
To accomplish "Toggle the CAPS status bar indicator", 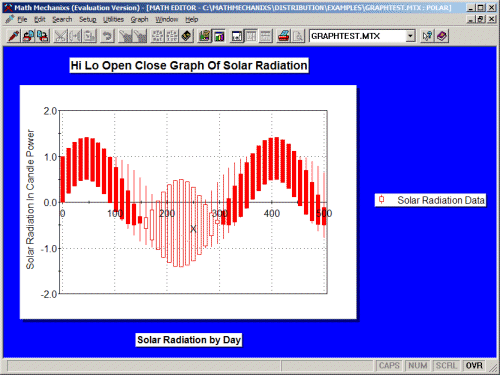I will [x=389, y=366].
